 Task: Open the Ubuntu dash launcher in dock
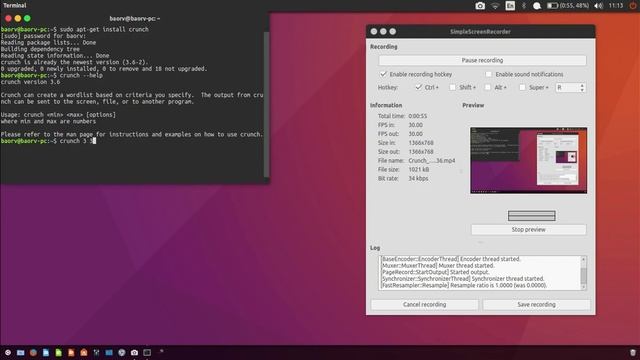tap(8, 352)
